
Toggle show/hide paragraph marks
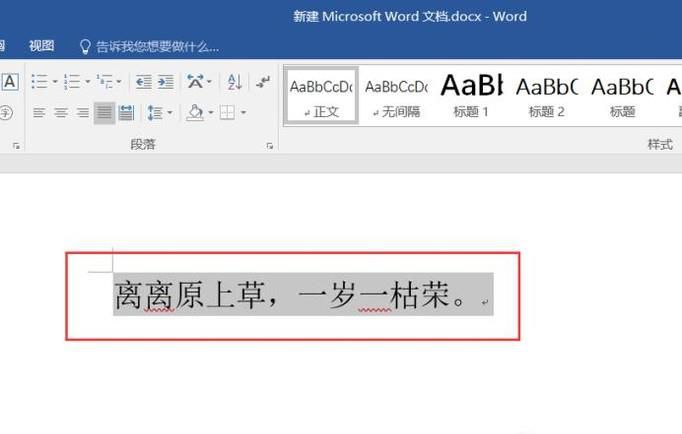263,81
